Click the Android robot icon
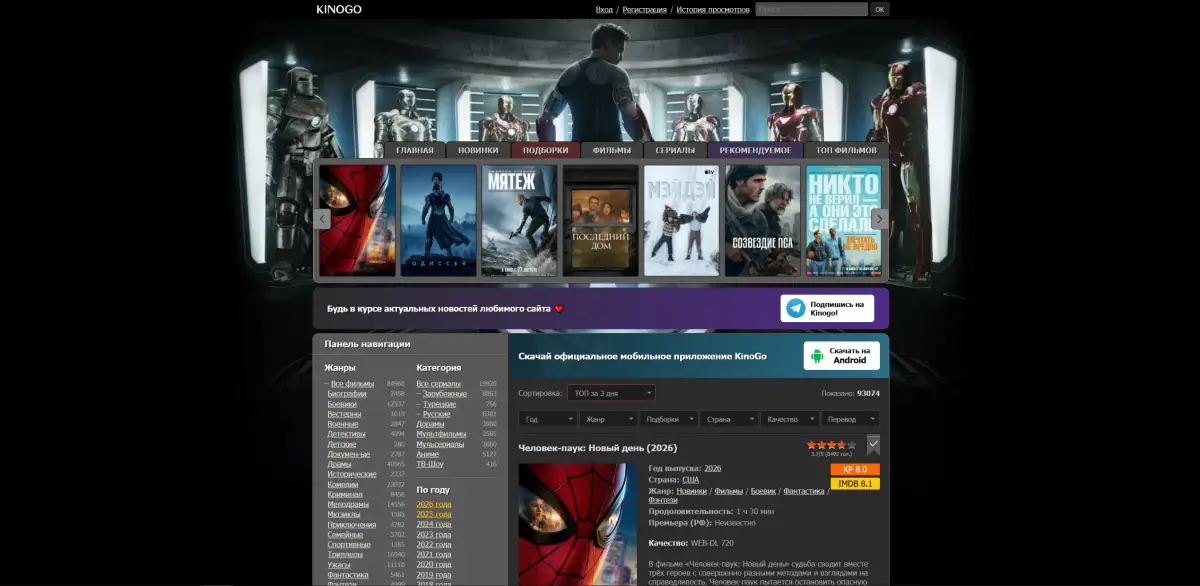 [x=817, y=355]
